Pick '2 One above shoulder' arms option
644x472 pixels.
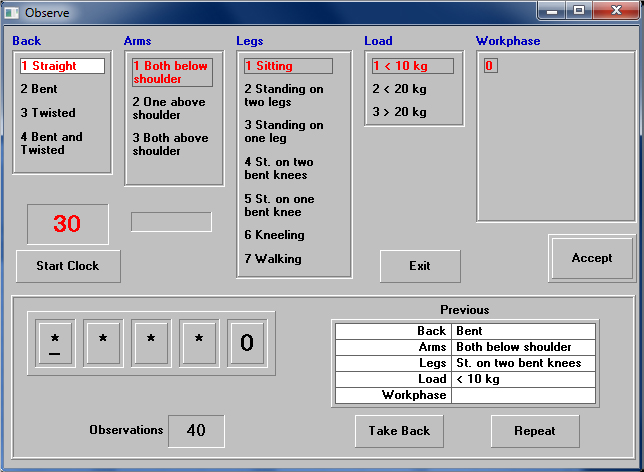[169, 108]
